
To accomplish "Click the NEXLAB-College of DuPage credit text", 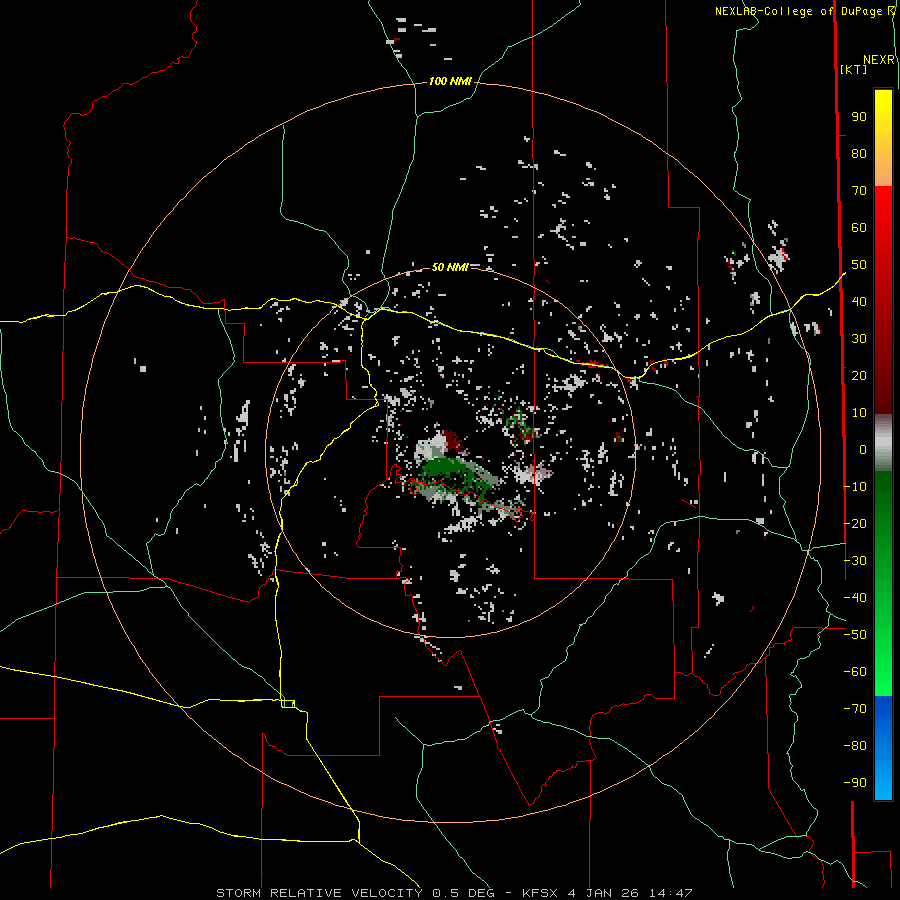I will click(x=804, y=11).
